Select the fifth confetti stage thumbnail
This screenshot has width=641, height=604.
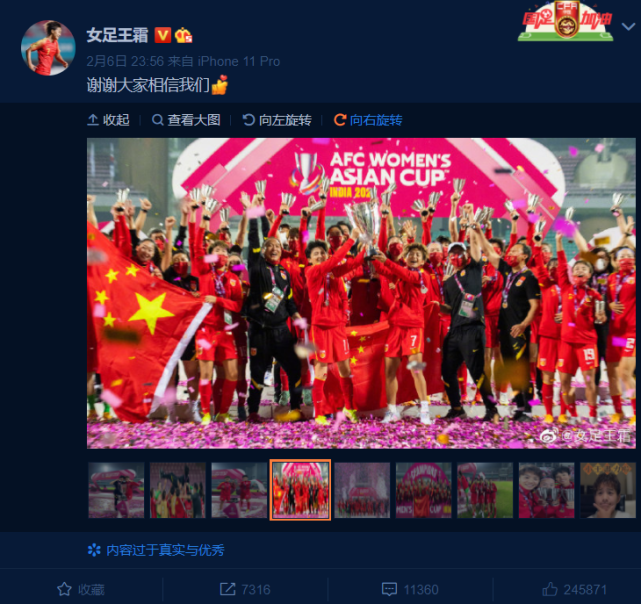[362, 490]
